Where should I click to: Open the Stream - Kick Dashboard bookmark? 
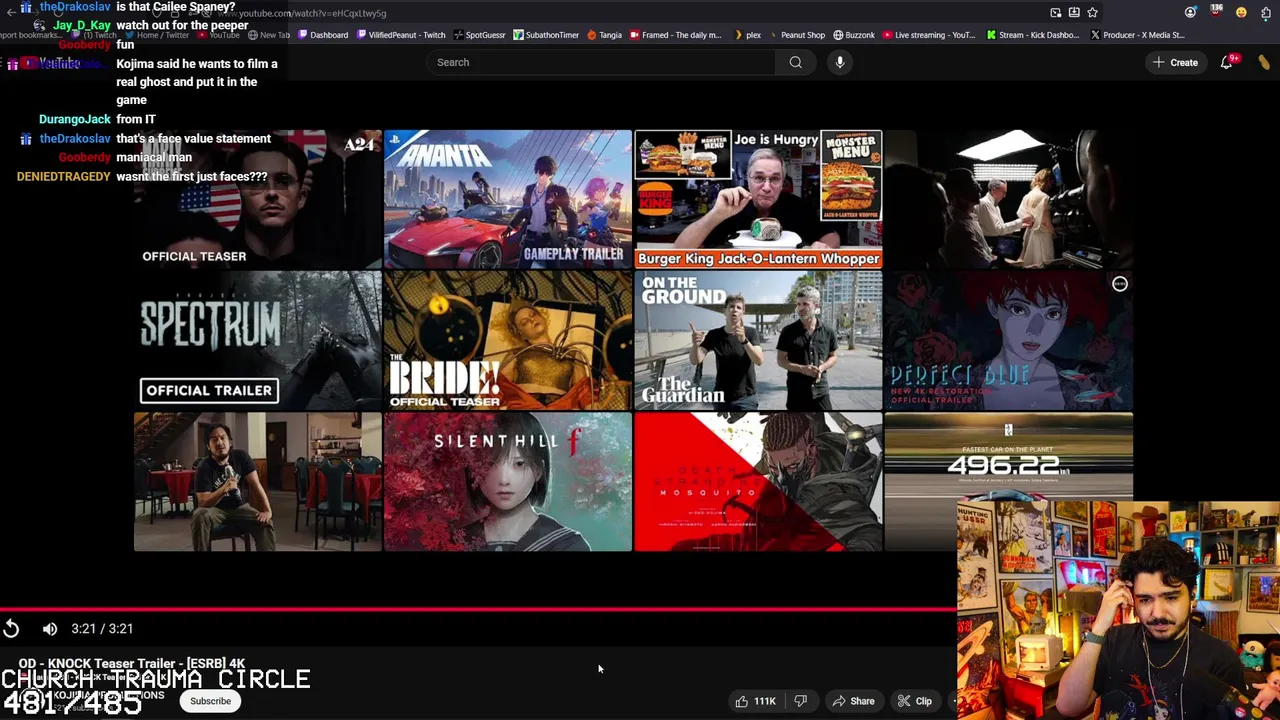click(1033, 35)
